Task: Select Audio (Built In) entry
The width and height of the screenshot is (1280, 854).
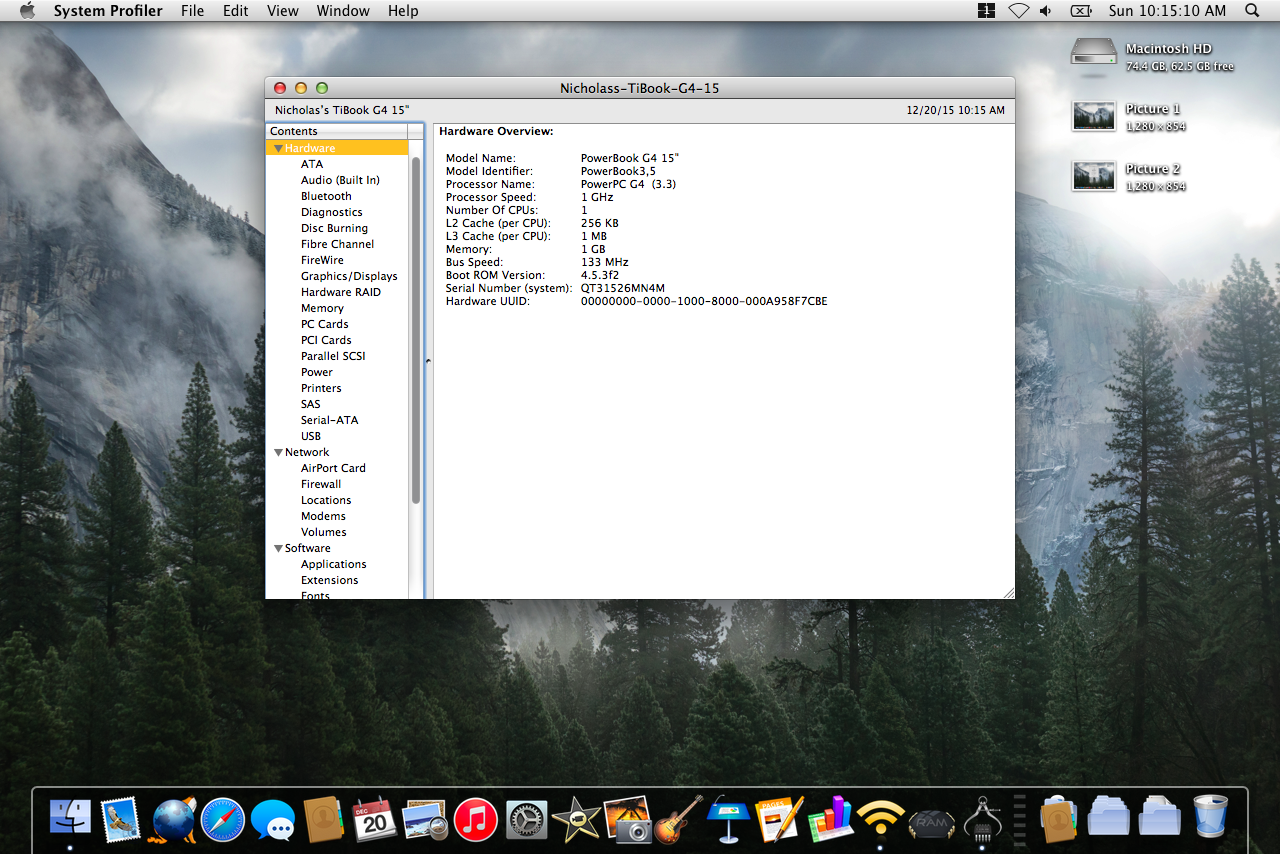Action: (x=340, y=180)
